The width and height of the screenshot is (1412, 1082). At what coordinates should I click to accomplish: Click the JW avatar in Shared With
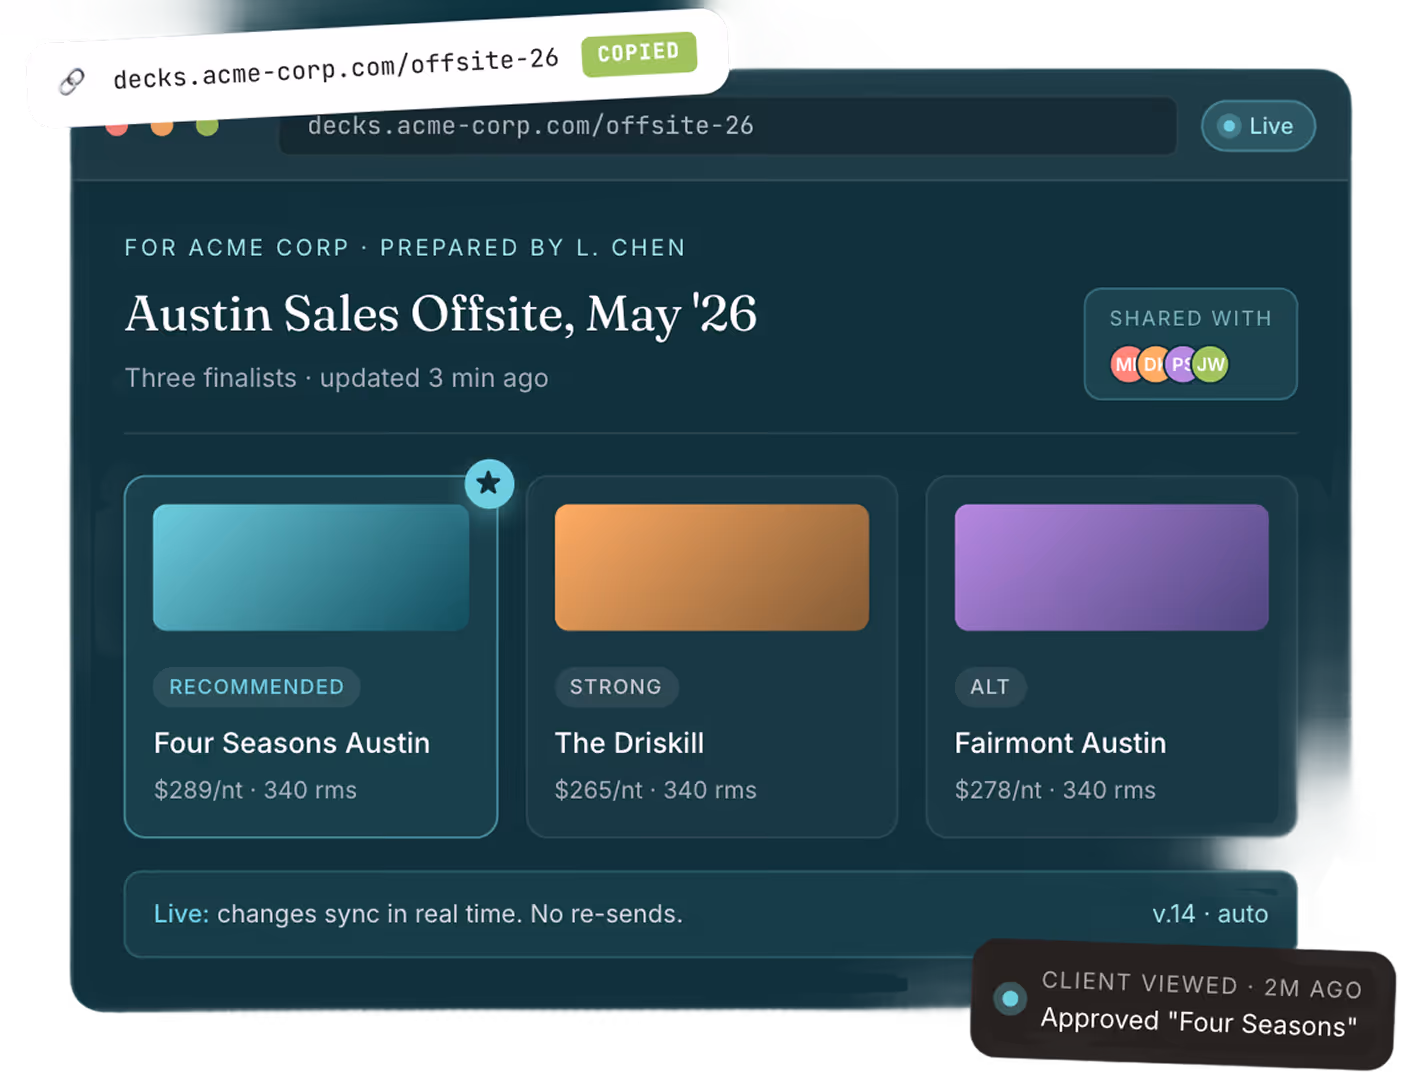1210,365
